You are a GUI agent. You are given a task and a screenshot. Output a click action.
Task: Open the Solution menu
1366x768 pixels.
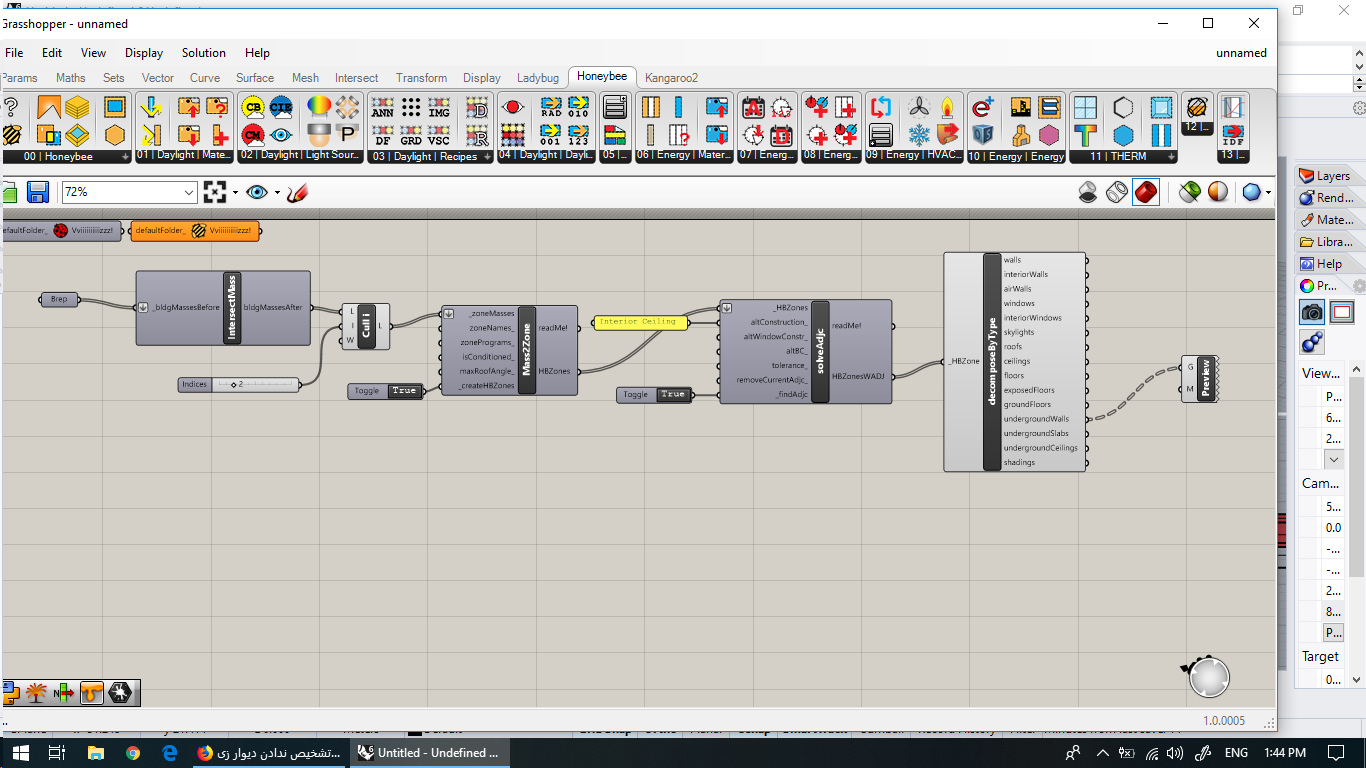204,53
